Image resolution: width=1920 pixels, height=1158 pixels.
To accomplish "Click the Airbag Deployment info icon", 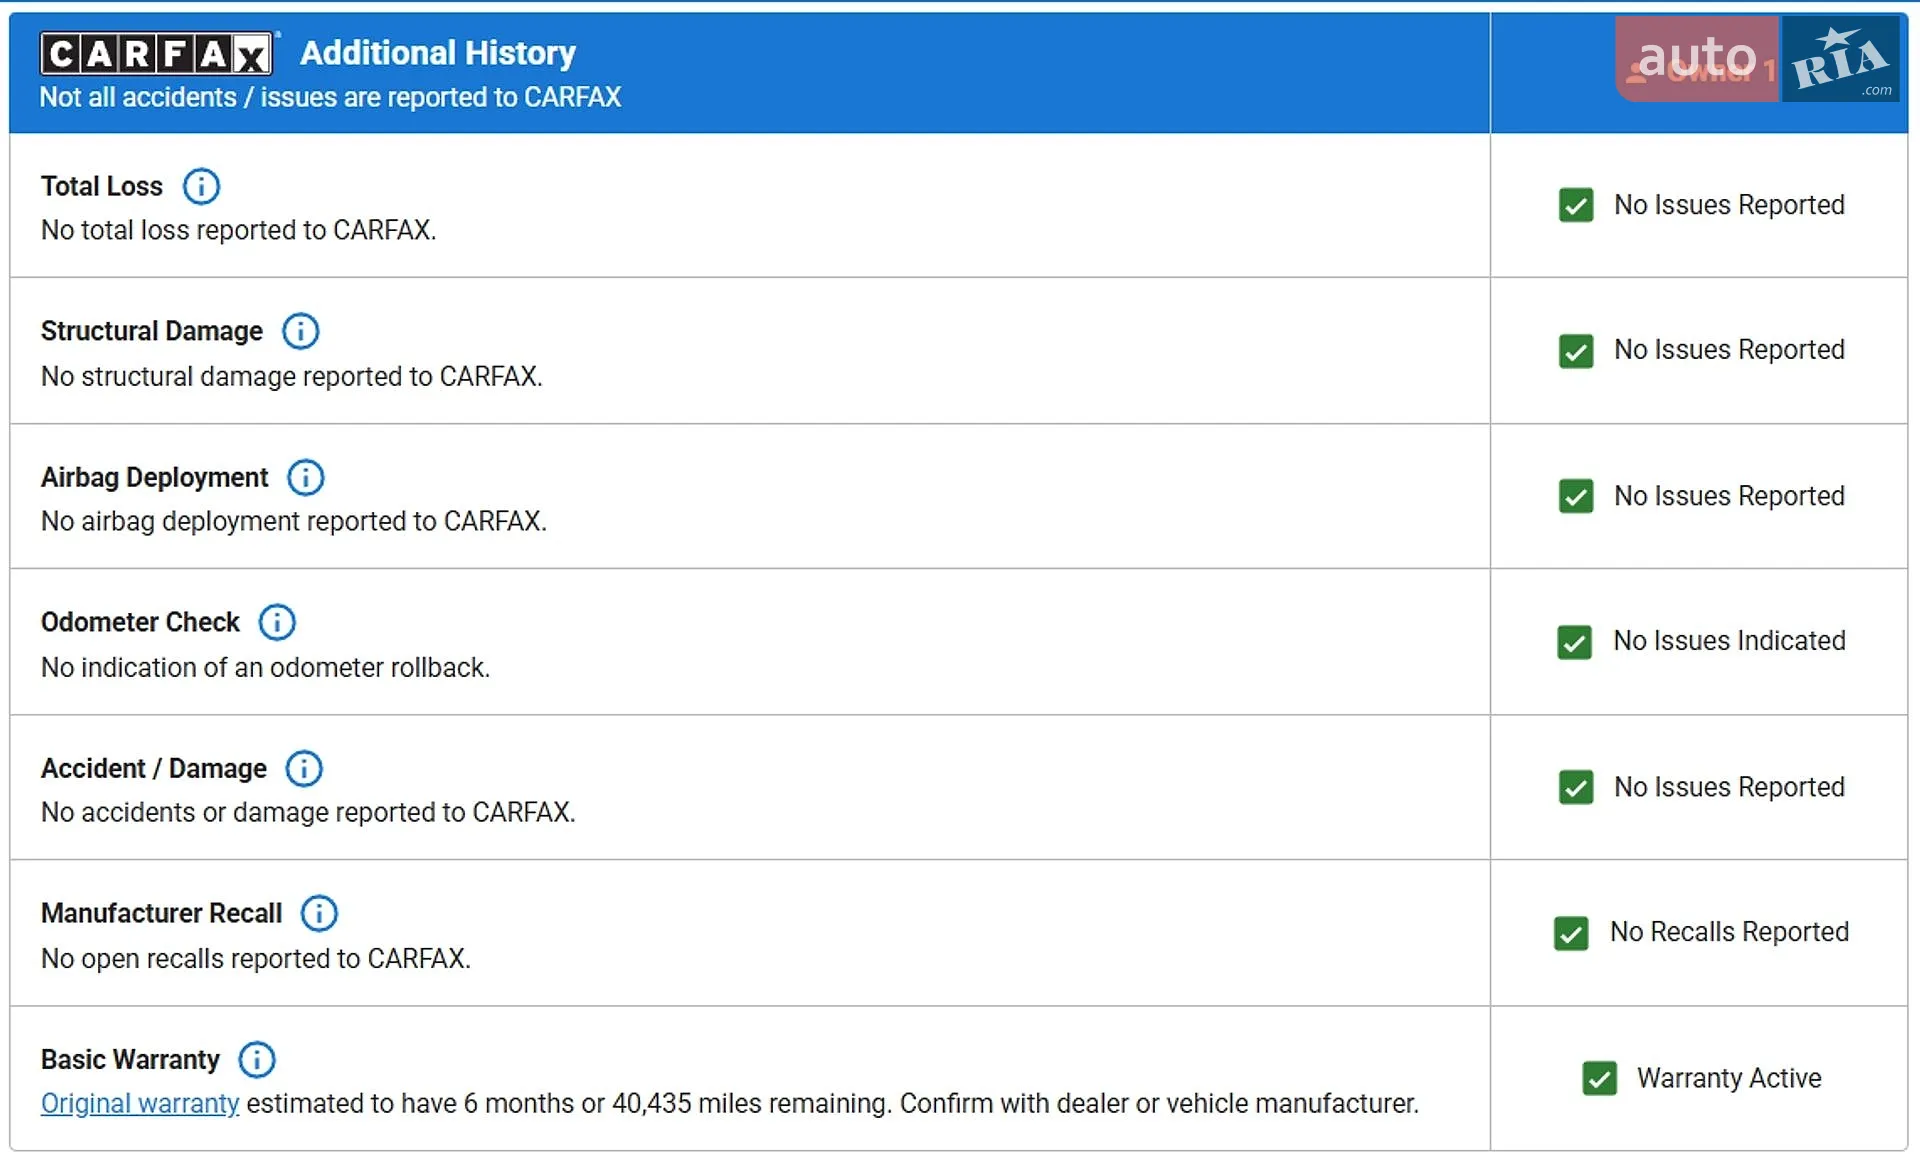I will point(306,477).
